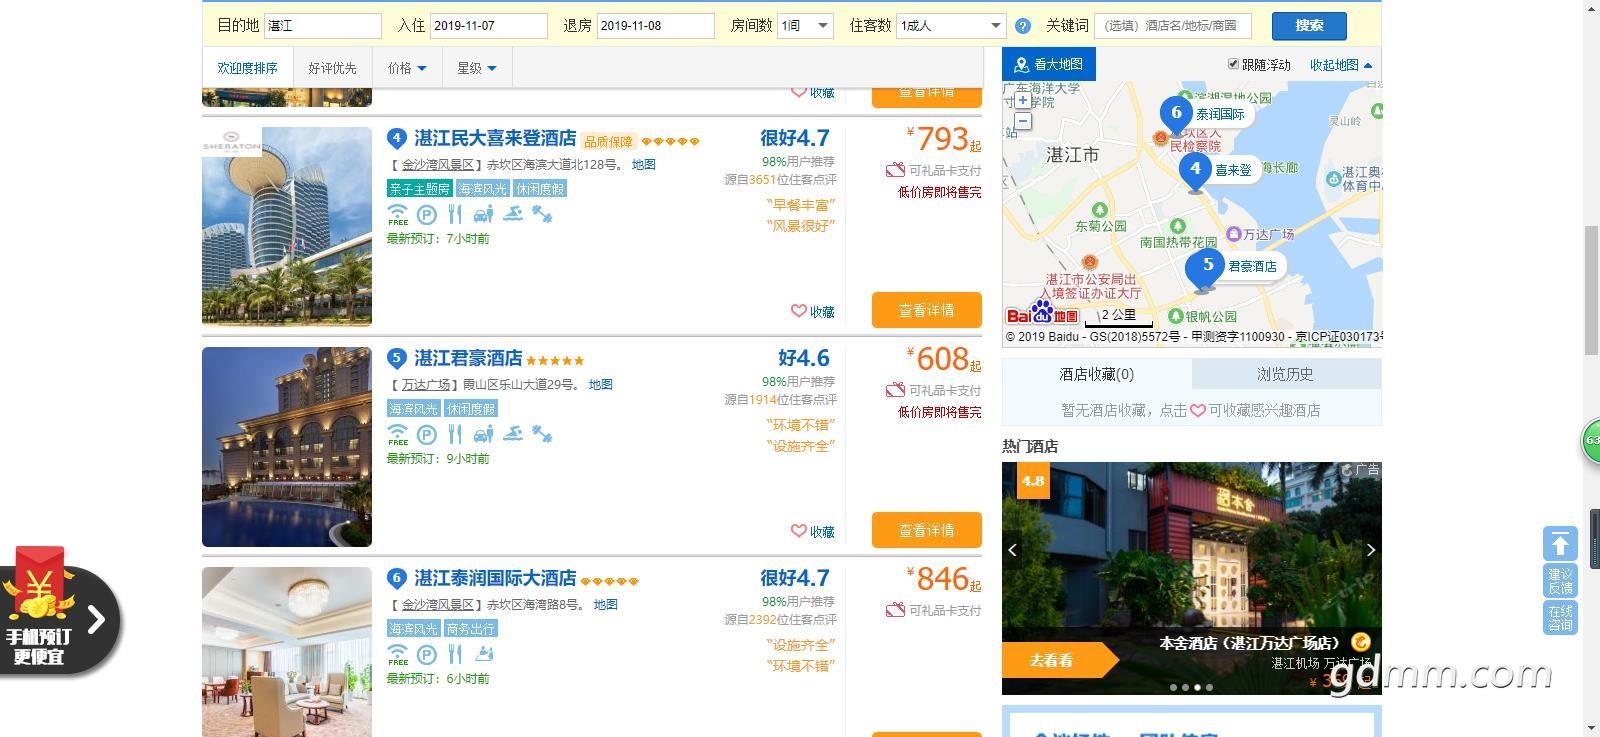Click the parking icon under 湛江民大喜来登酒店
1600x737 pixels.
(427, 214)
